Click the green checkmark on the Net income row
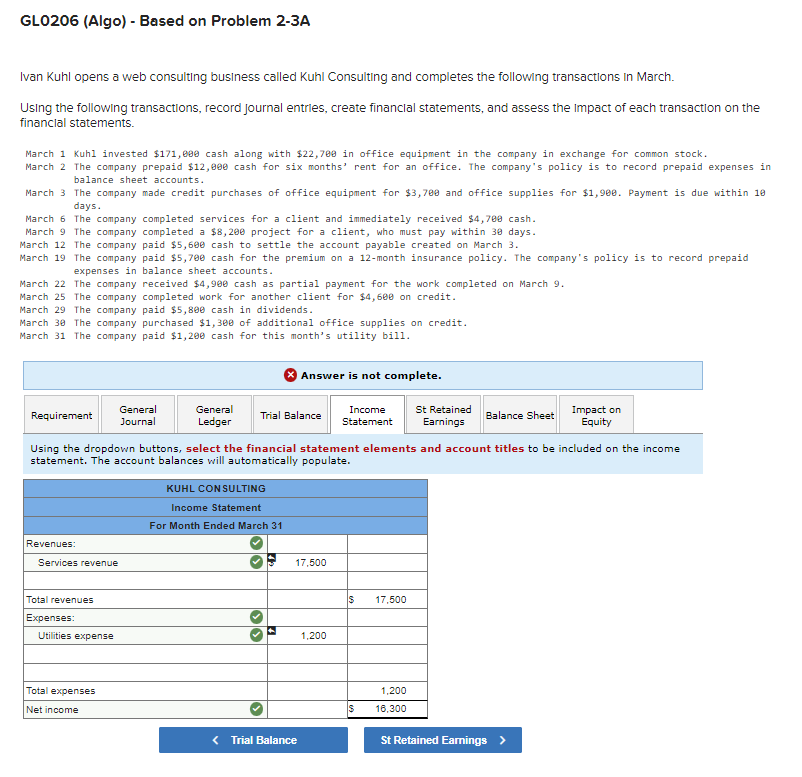 click(x=256, y=710)
